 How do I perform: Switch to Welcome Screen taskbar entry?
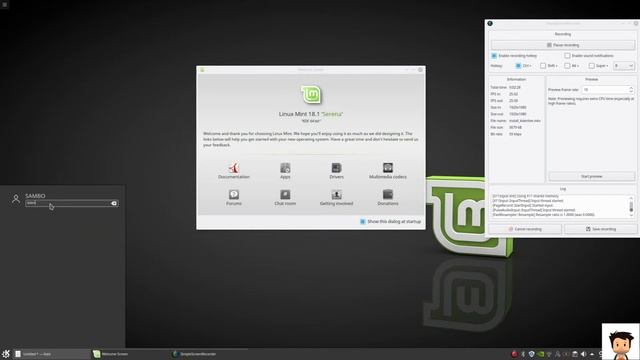130,354
